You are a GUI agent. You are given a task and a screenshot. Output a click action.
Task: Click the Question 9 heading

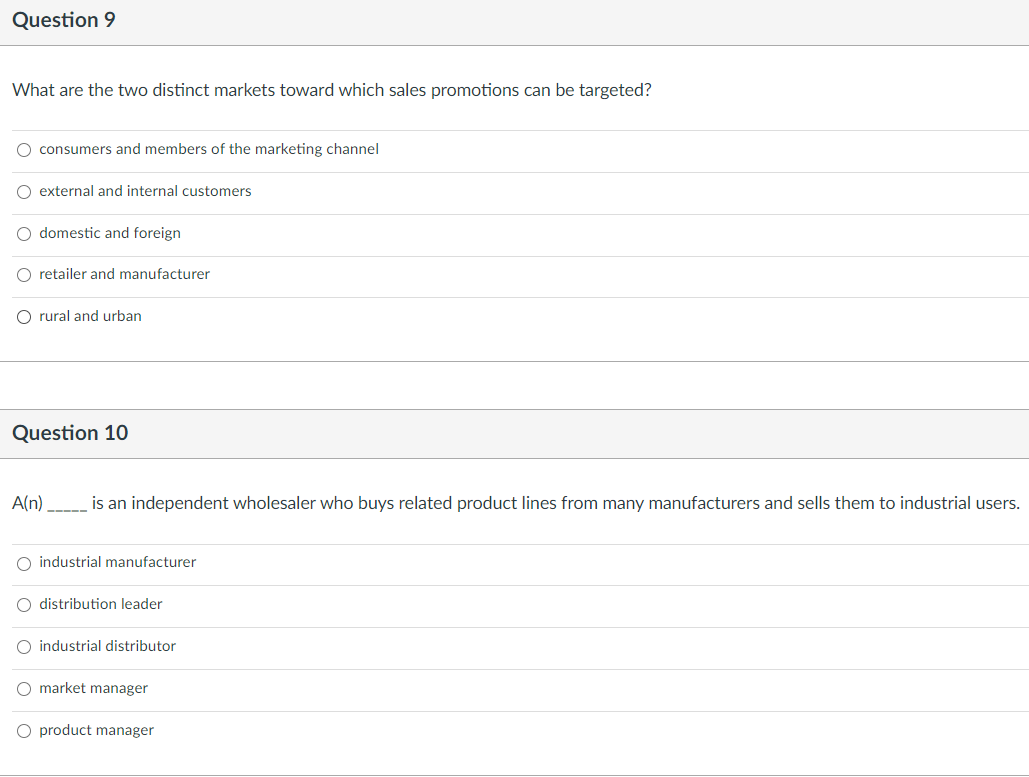tap(64, 21)
